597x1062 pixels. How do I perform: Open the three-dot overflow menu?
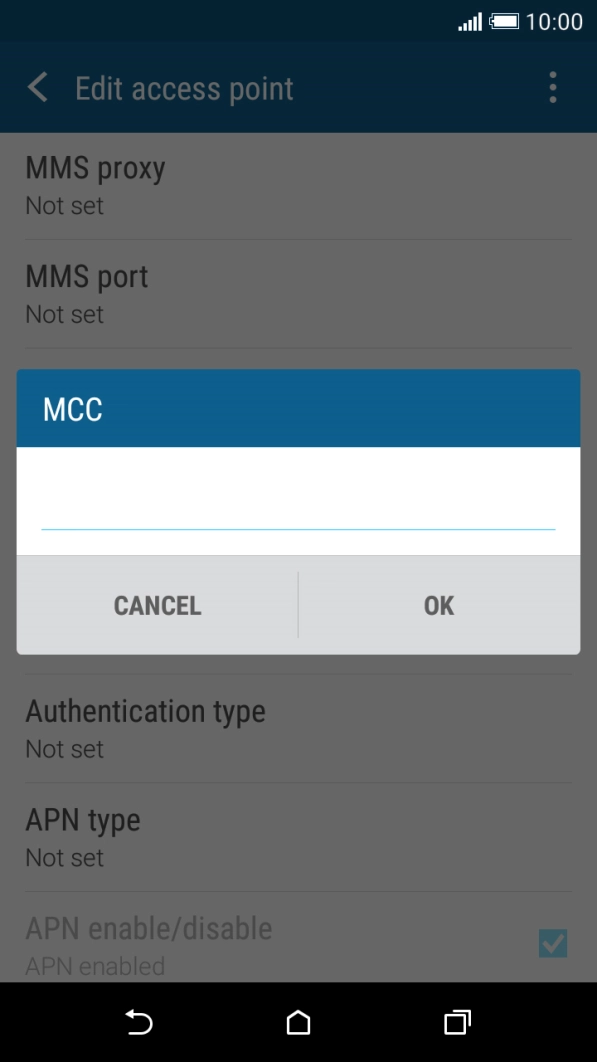(x=553, y=87)
